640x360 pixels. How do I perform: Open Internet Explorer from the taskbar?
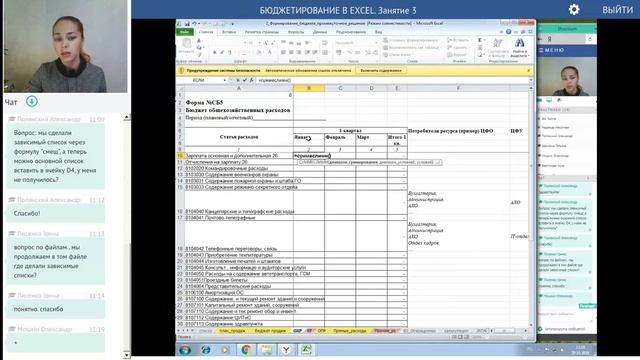(x=205, y=350)
